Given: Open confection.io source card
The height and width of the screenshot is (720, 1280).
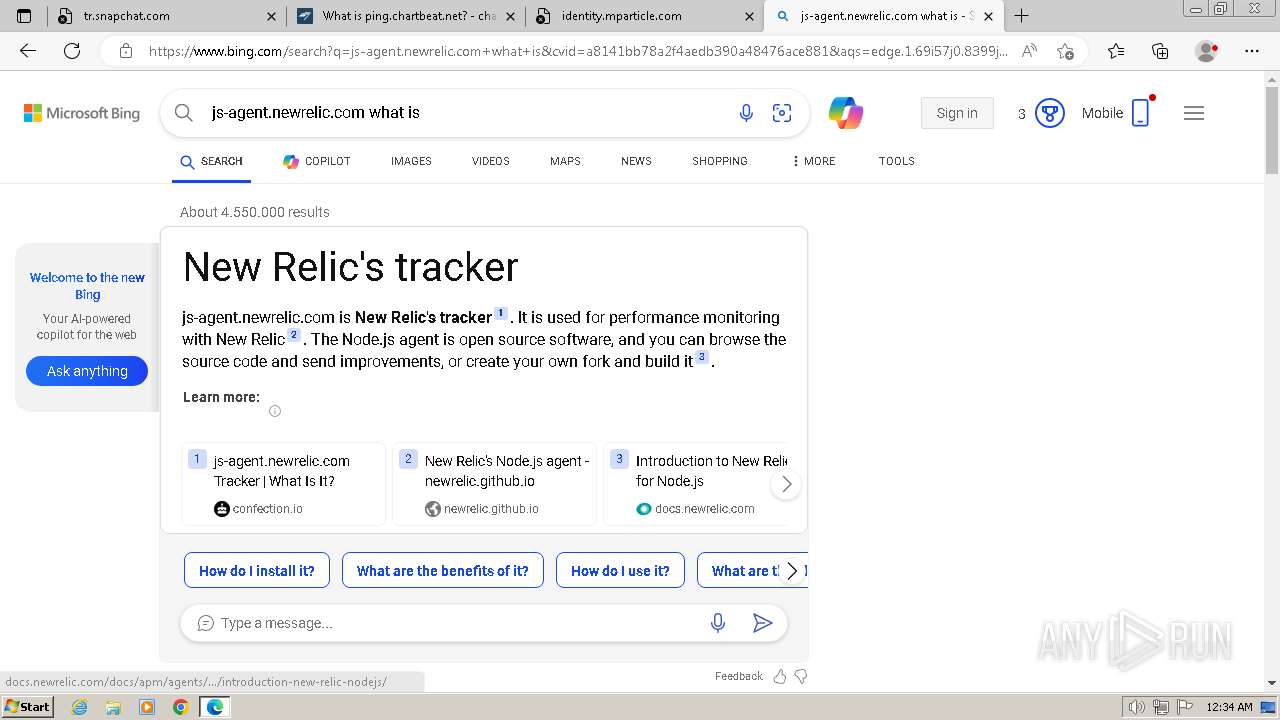Looking at the screenshot, I should (x=284, y=484).
